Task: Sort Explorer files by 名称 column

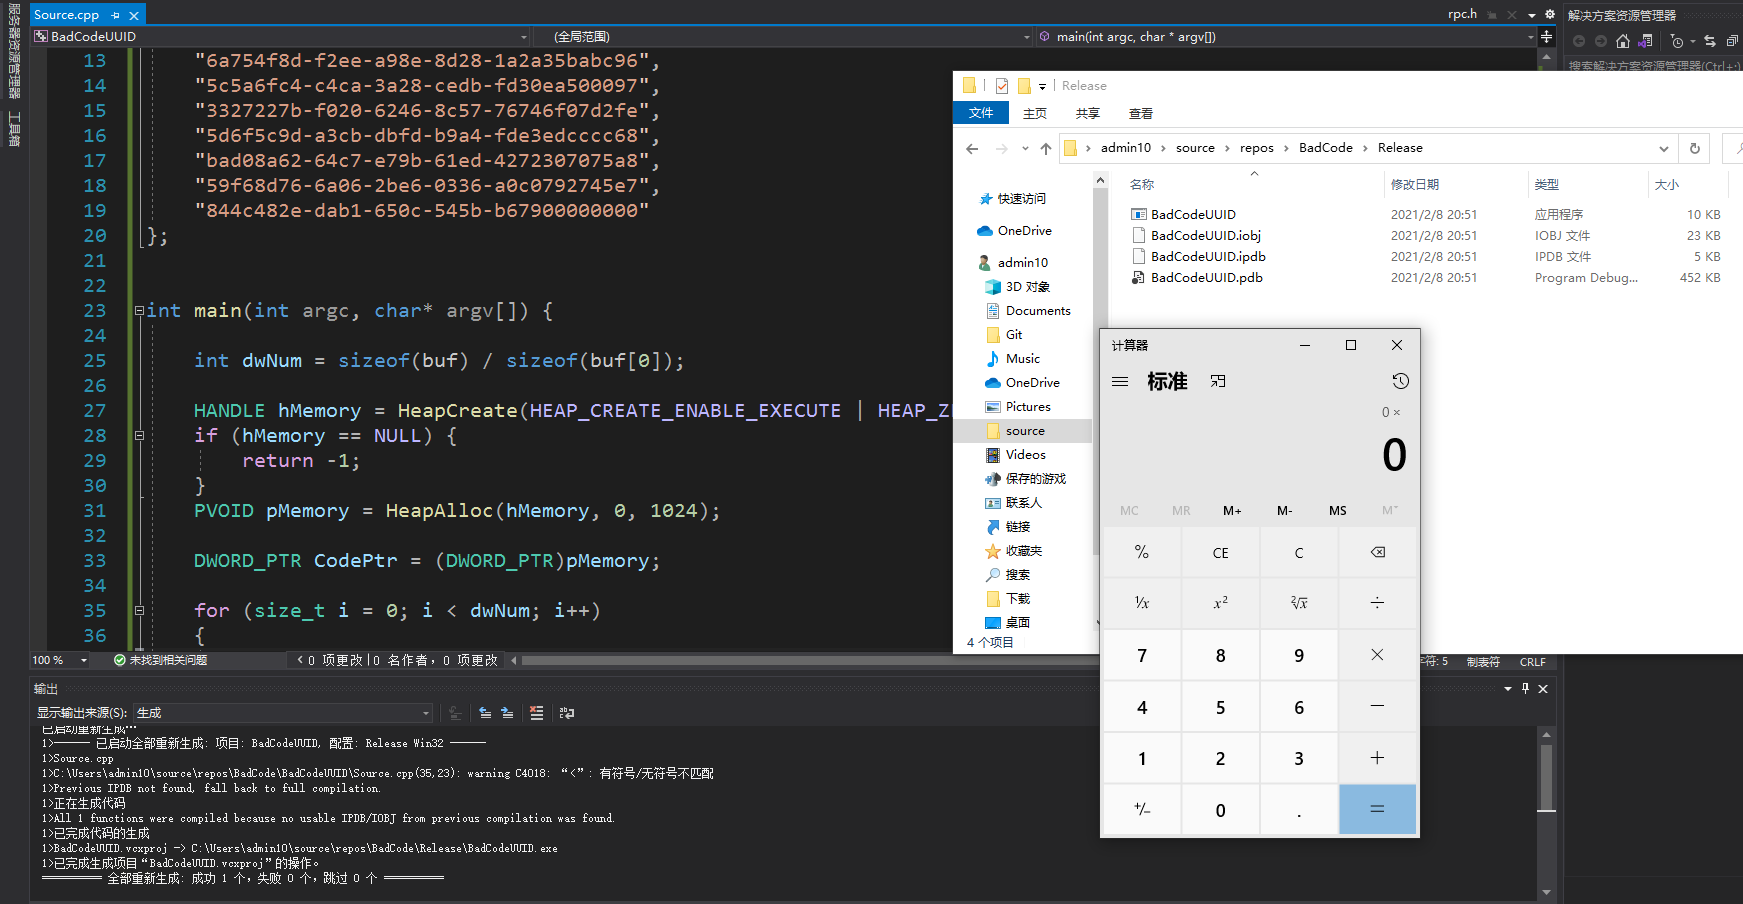Action: click(1142, 184)
